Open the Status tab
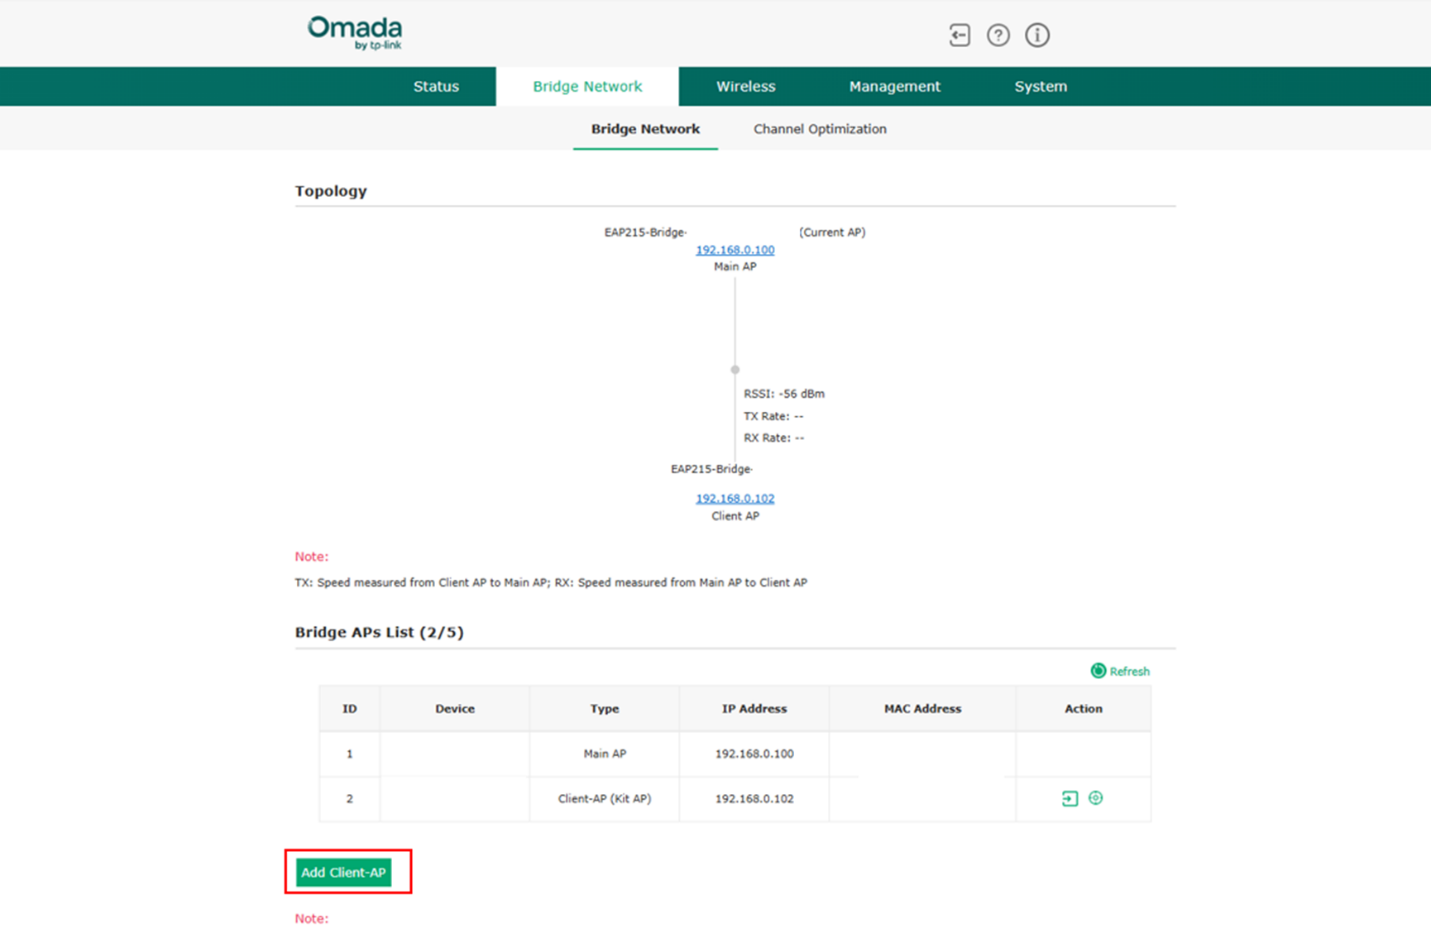1431x938 pixels. tap(436, 87)
